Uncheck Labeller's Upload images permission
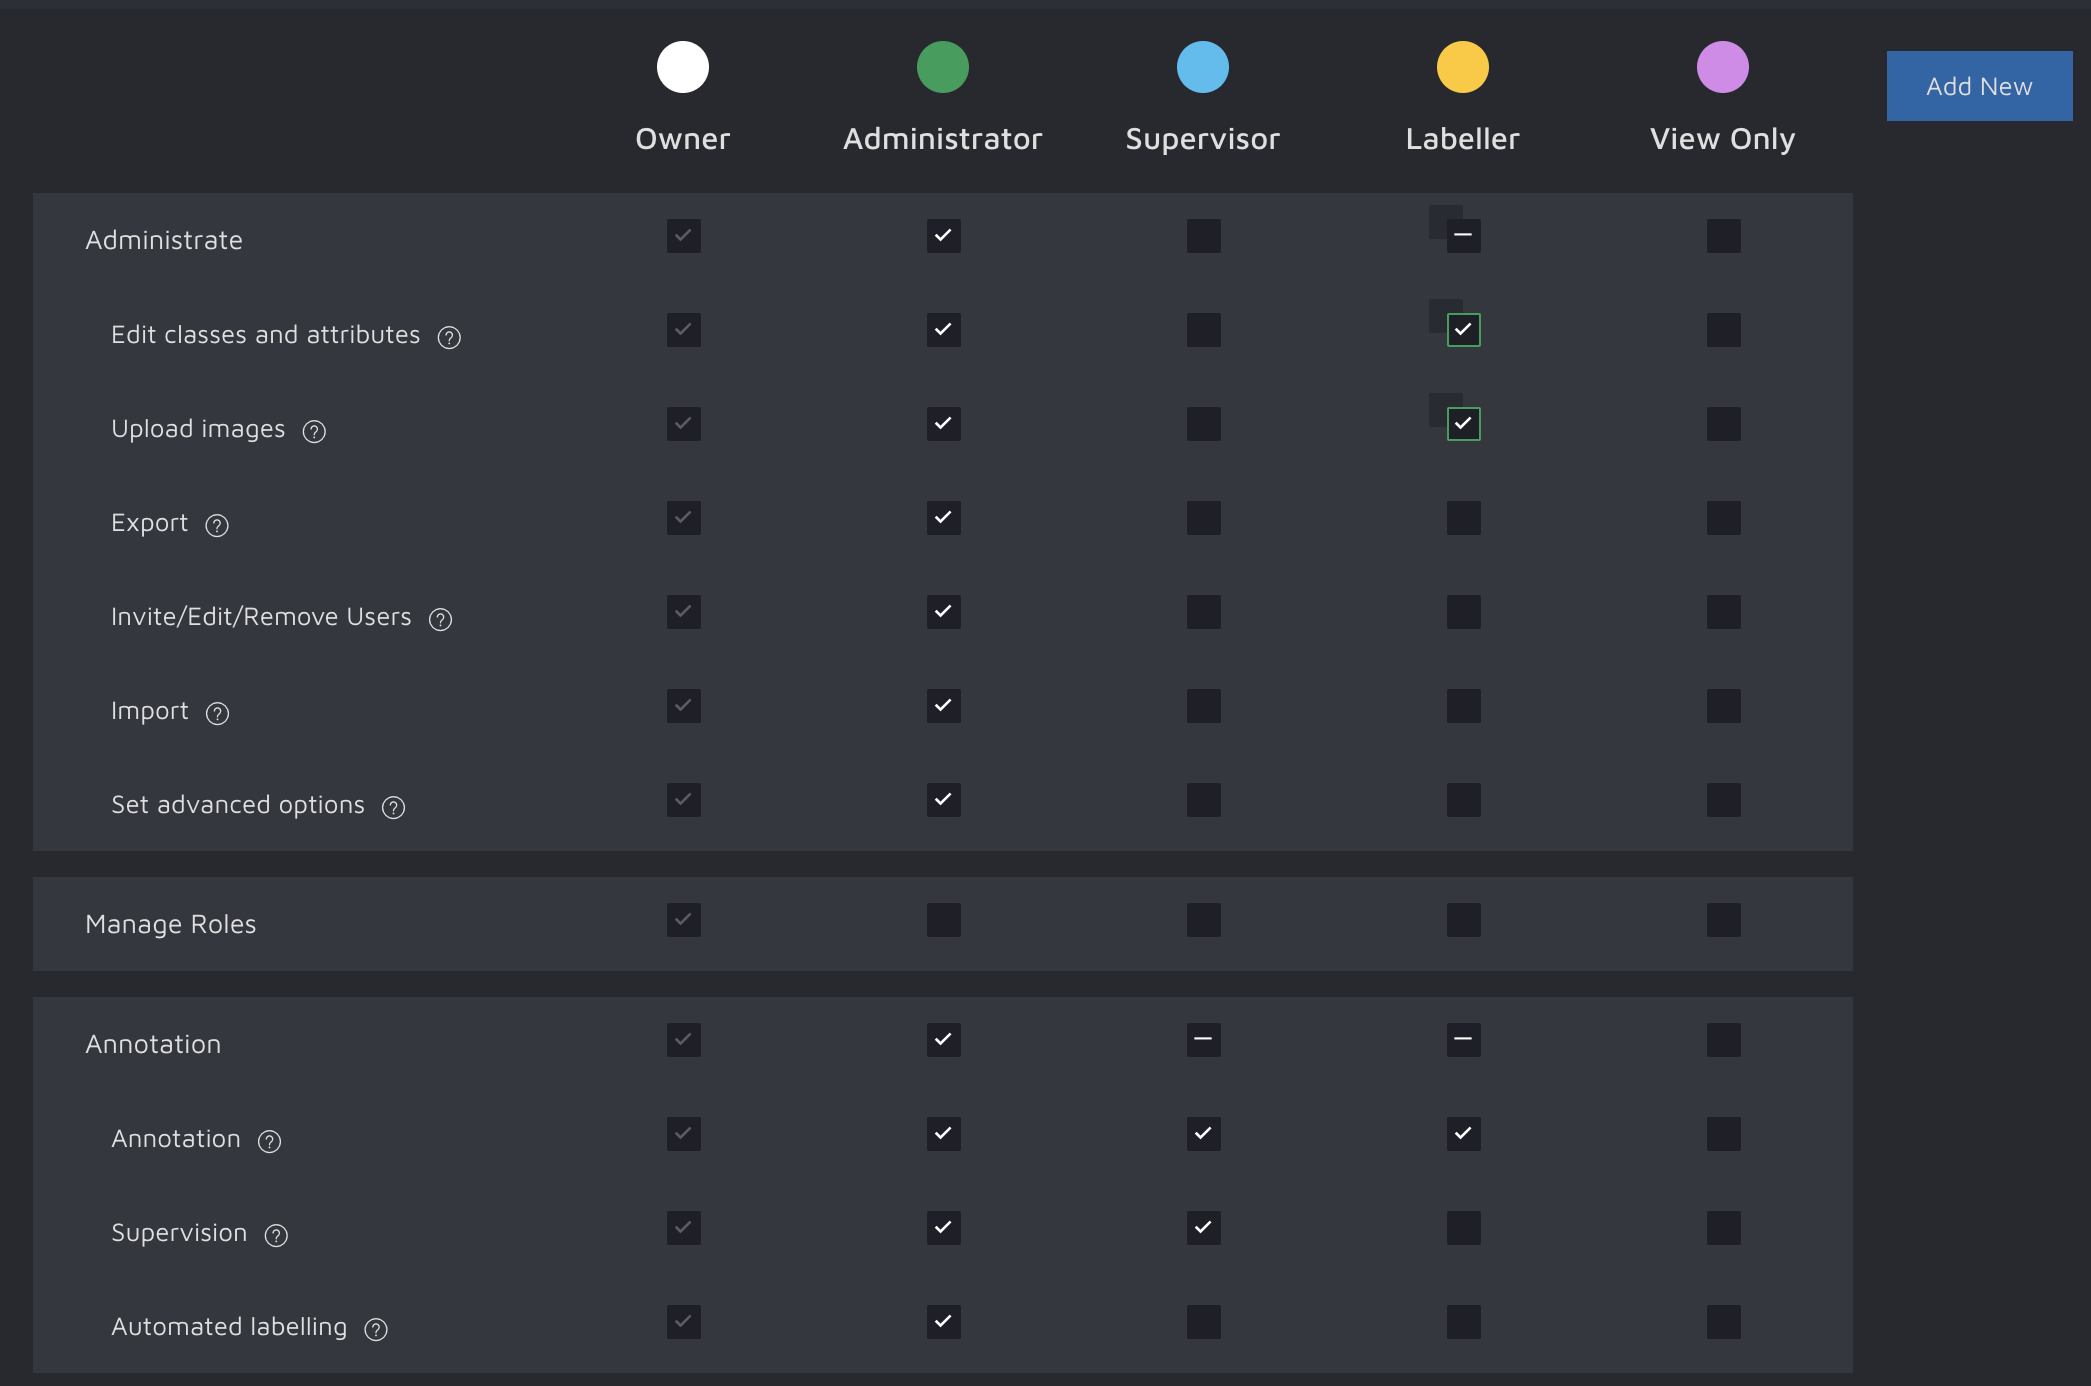The width and height of the screenshot is (2091, 1386). pyautogui.click(x=1463, y=424)
